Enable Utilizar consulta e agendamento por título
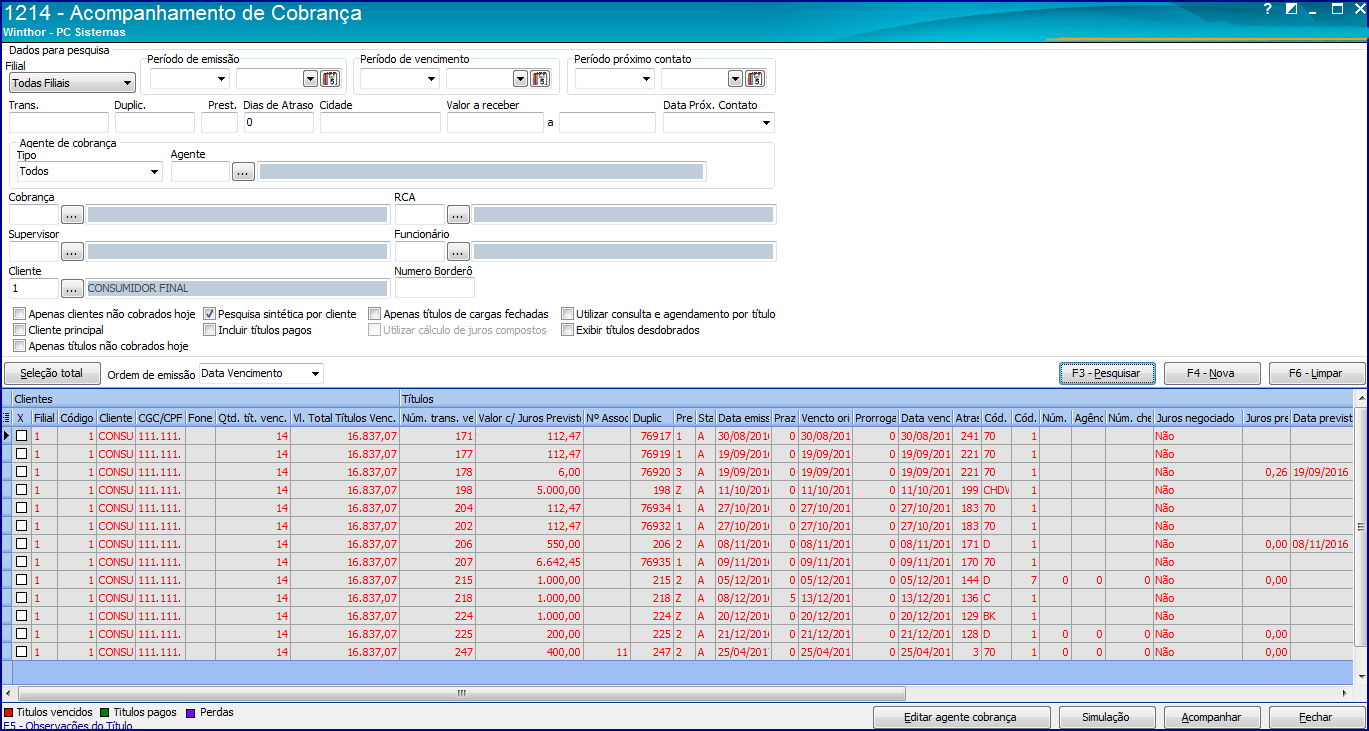 point(568,314)
